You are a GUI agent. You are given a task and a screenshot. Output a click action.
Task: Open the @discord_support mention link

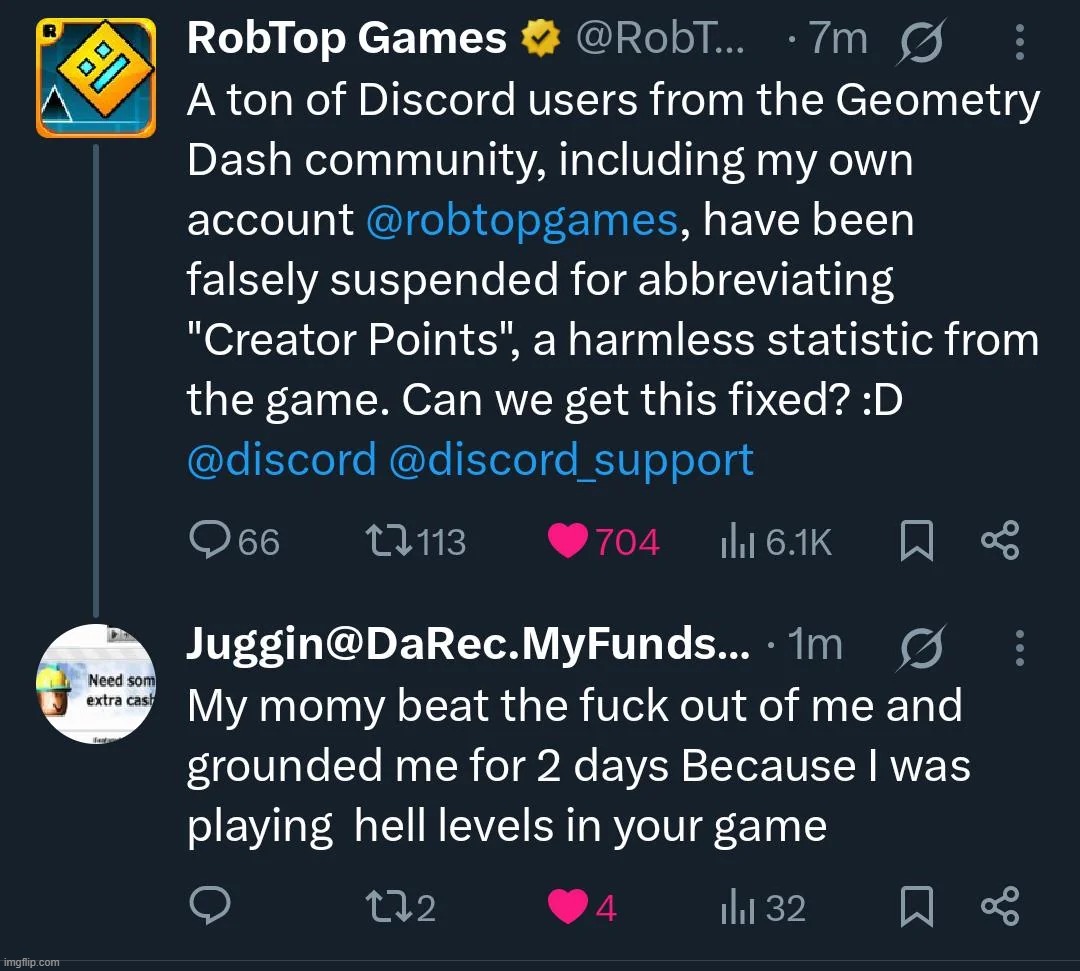click(x=571, y=460)
